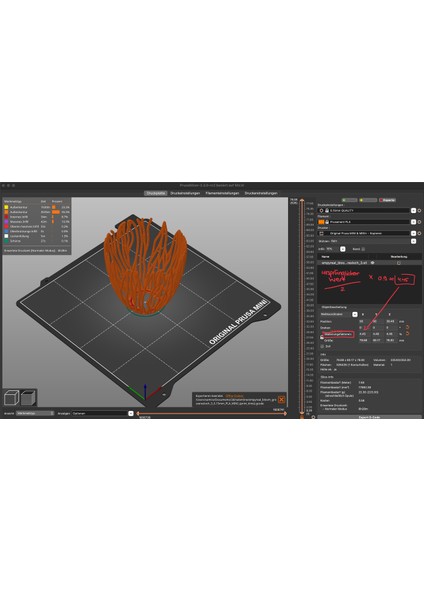The image size is (424, 600).
Task: Click the scale factor lock icon
Action: [322, 337]
